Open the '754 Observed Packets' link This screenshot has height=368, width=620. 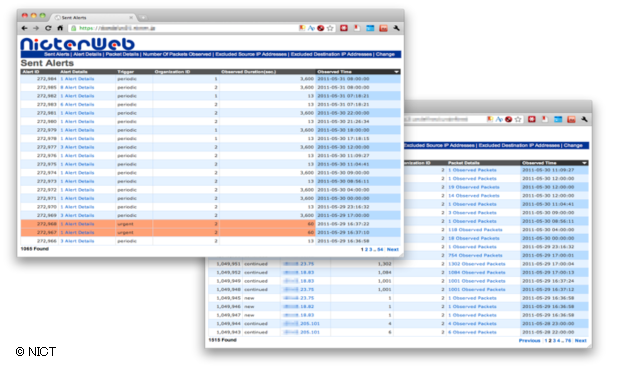(x=475, y=255)
